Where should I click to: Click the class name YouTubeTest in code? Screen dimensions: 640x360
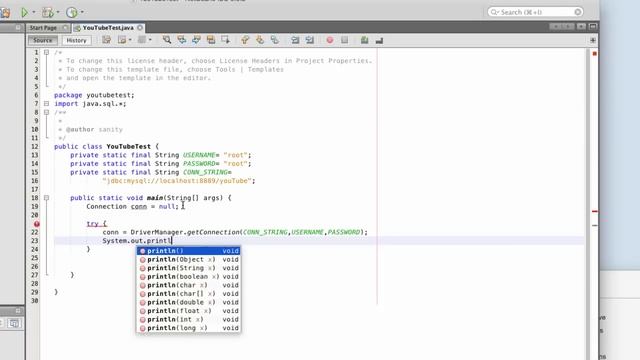[x=129, y=146]
